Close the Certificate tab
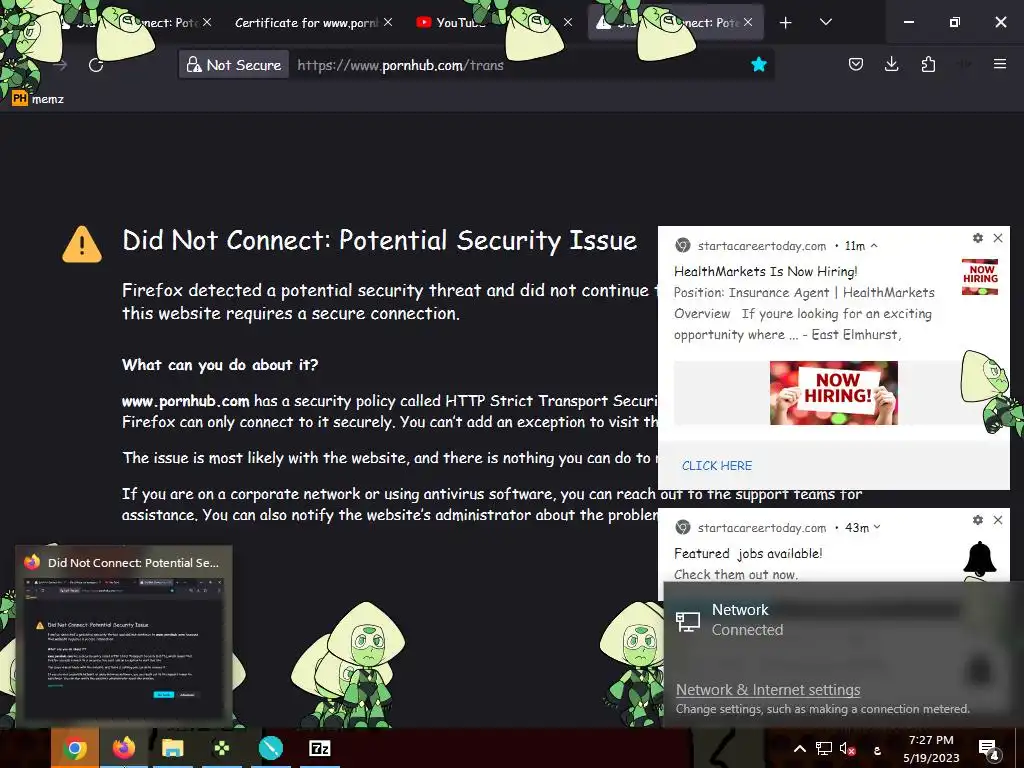Viewport: 1024px width, 768px height. coord(388,22)
